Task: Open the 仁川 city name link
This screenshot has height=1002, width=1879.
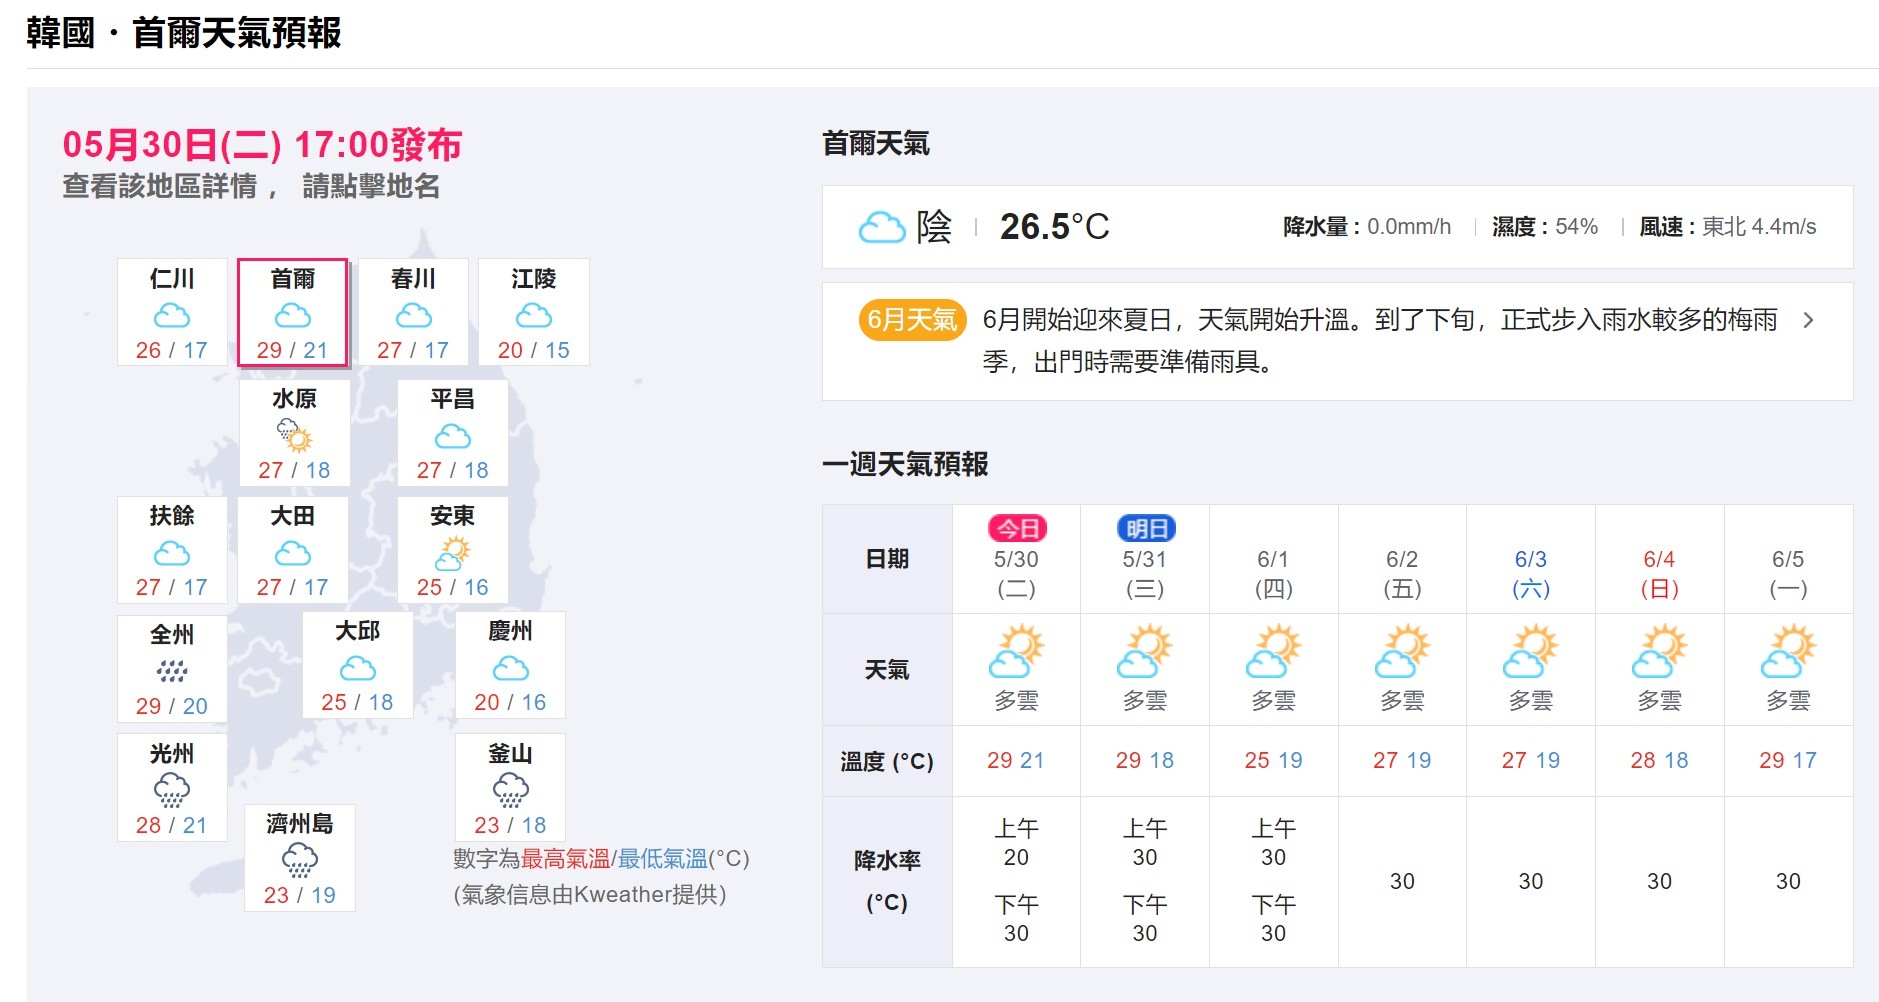Action: click(172, 278)
